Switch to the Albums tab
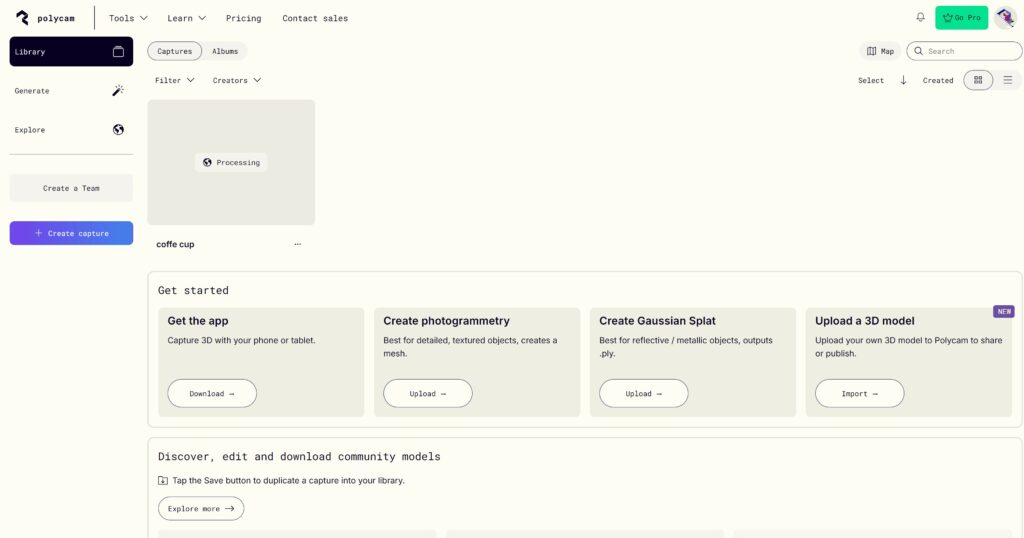Viewport: 1024px width, 538px height. [x=225, y=51]
